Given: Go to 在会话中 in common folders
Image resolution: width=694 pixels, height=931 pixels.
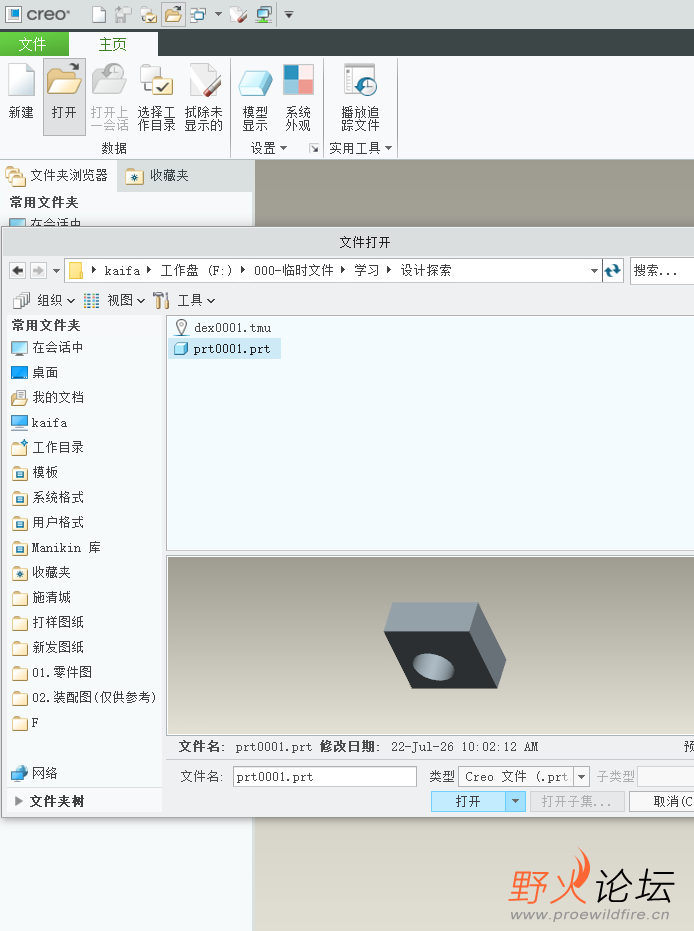Looking at the screenshot, I should (47, 347).
